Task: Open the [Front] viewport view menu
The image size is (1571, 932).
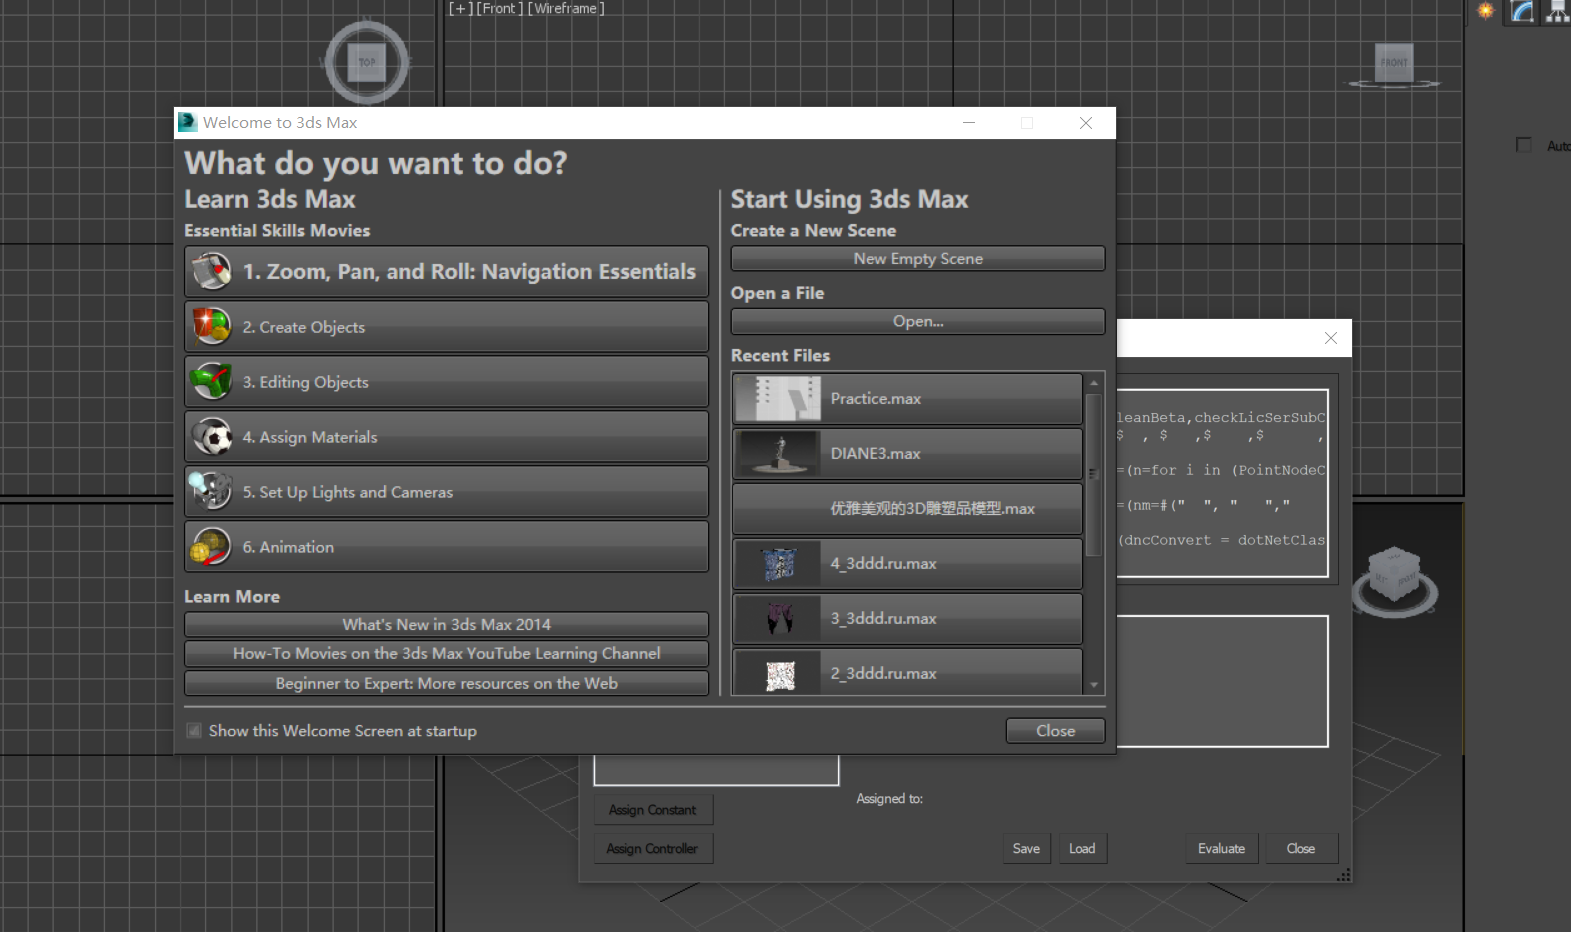Action: [x=499, y=8]
